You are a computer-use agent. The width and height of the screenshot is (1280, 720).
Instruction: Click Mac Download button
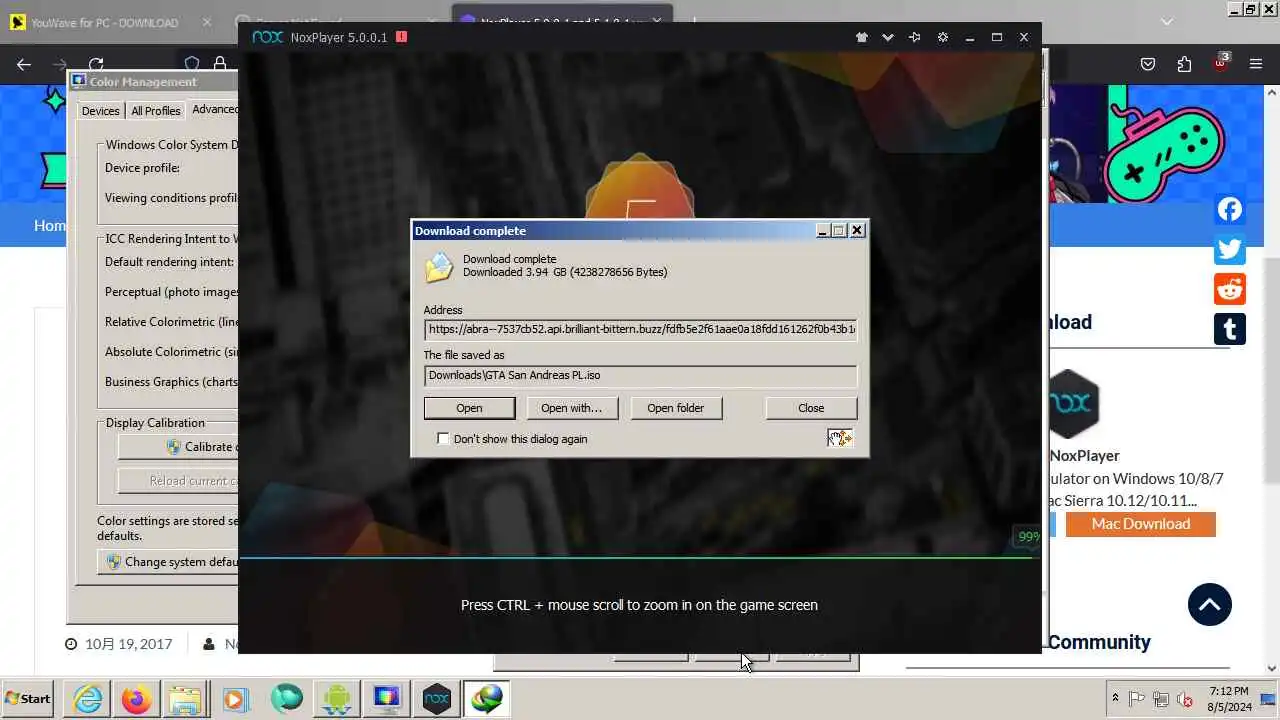point(1141,524)
